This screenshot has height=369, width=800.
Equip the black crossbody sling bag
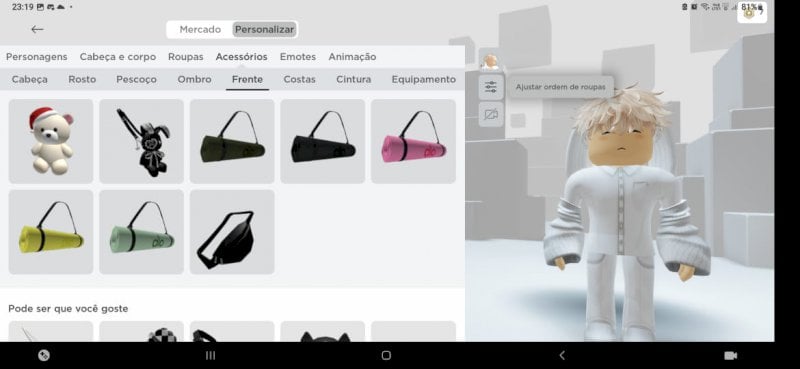pos(232,232)
